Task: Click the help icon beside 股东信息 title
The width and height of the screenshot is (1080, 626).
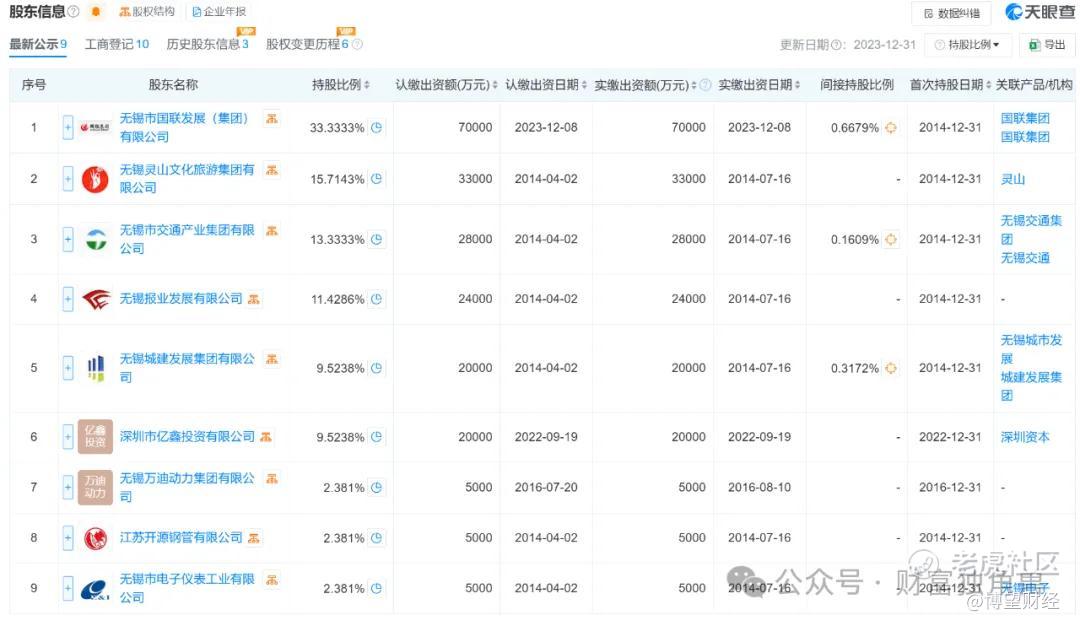Action: [74, 12]
